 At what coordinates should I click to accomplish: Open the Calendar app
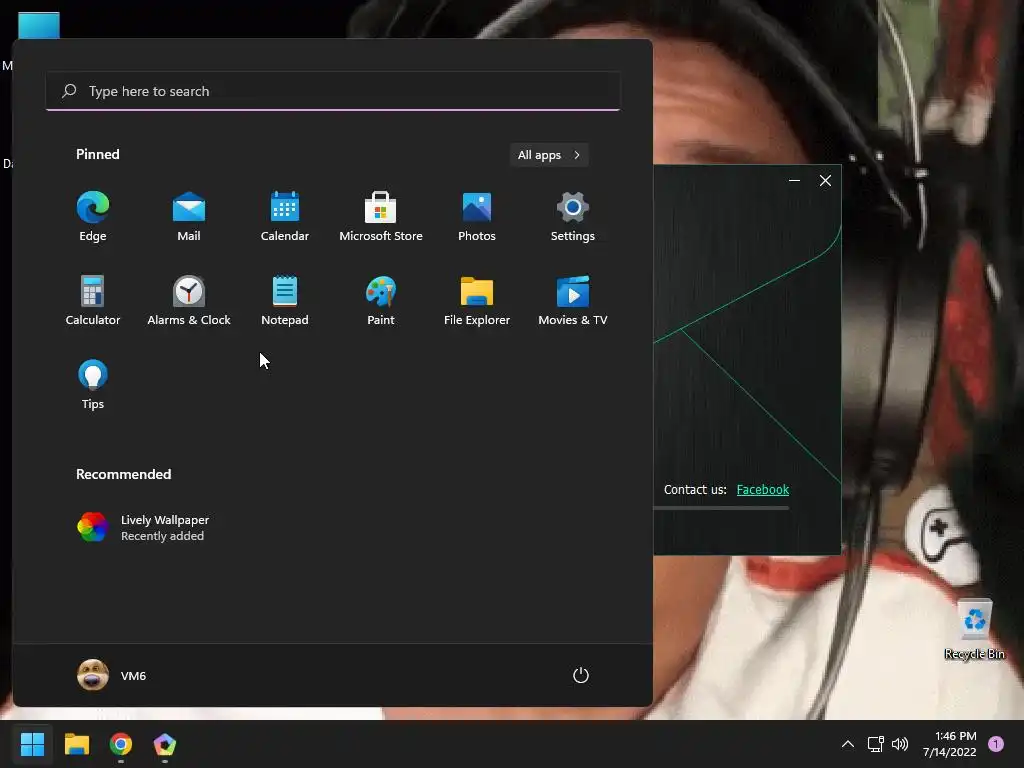[x=285, y=217]
